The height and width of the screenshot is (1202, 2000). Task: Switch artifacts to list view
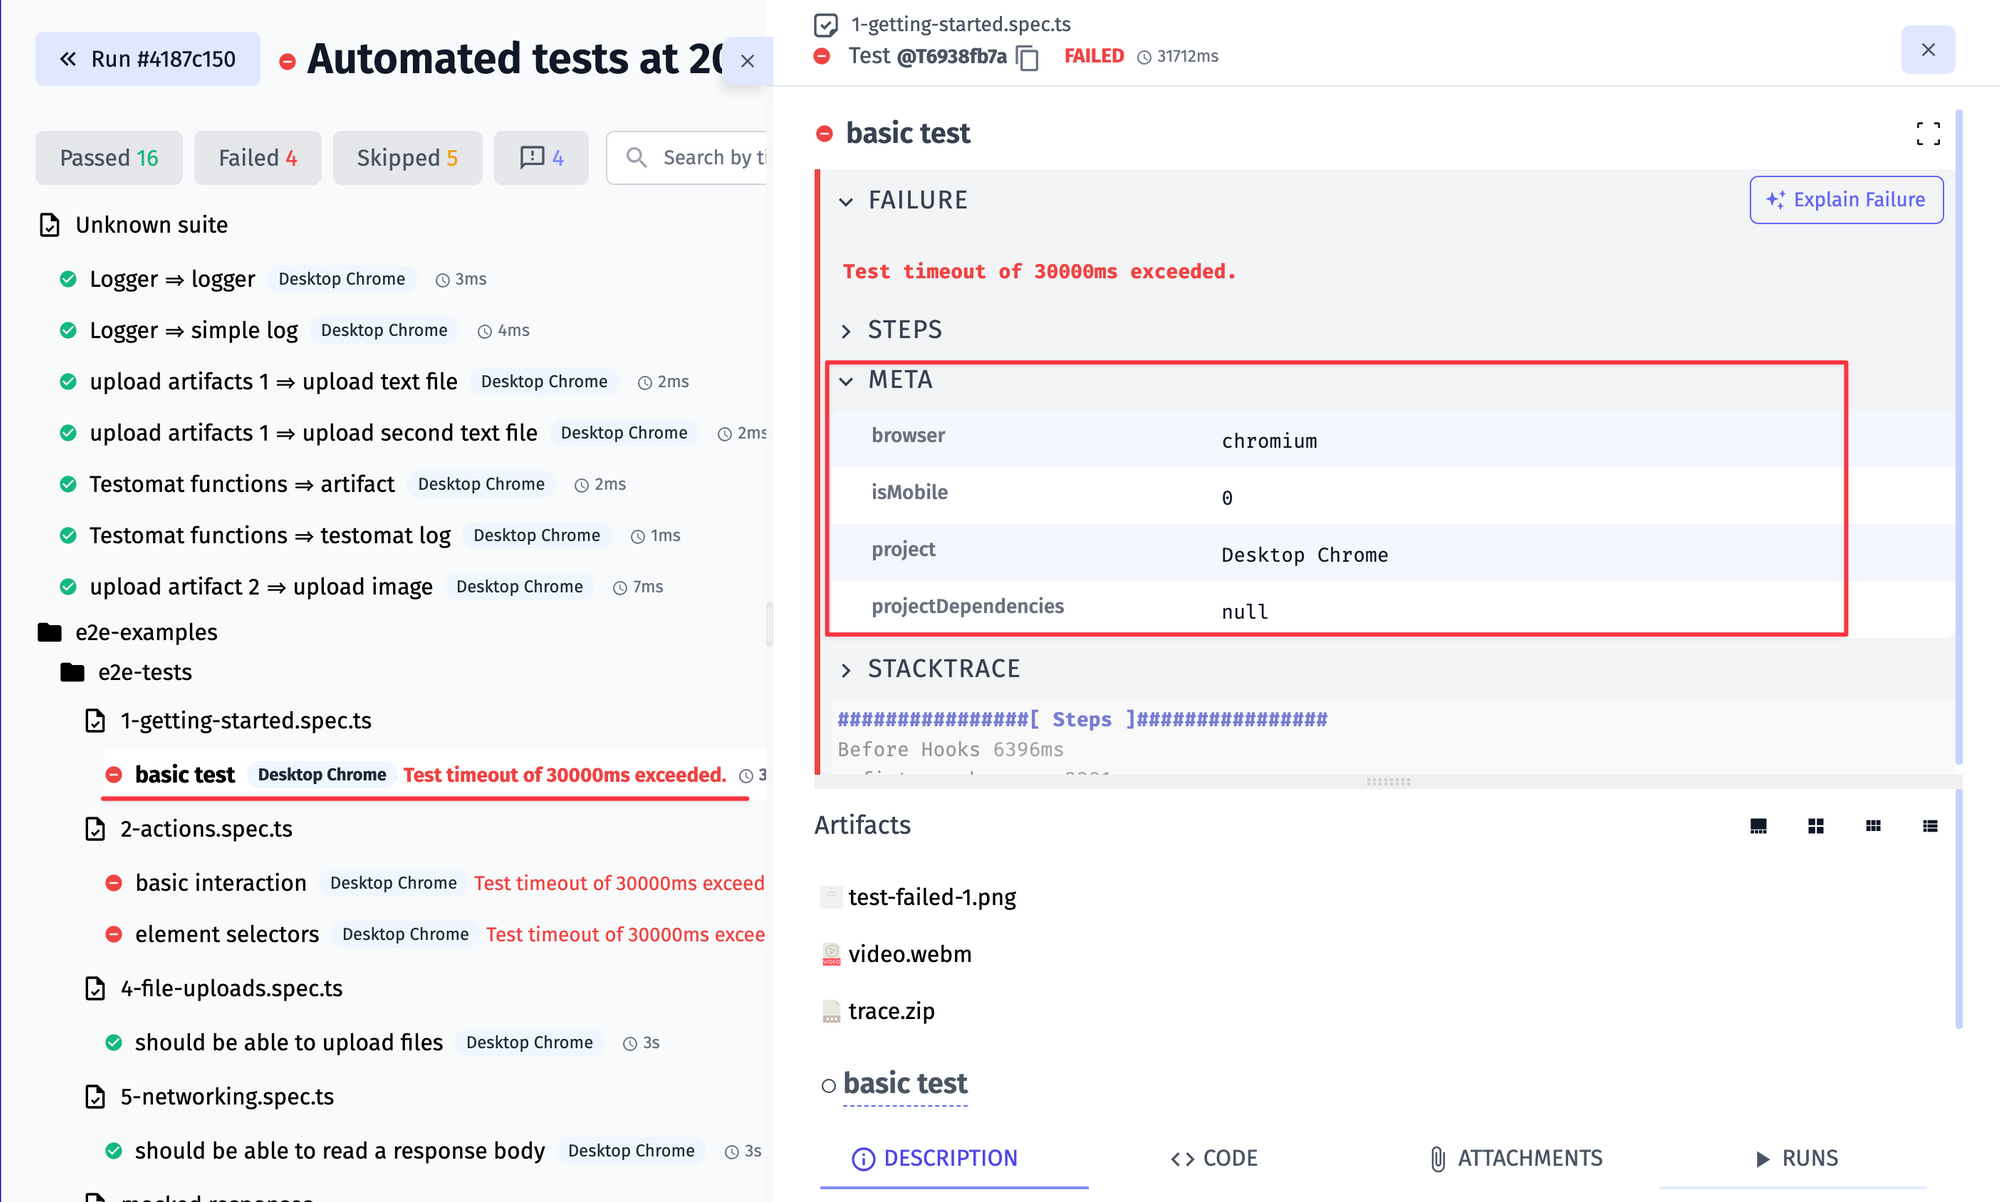[1930, 826]
